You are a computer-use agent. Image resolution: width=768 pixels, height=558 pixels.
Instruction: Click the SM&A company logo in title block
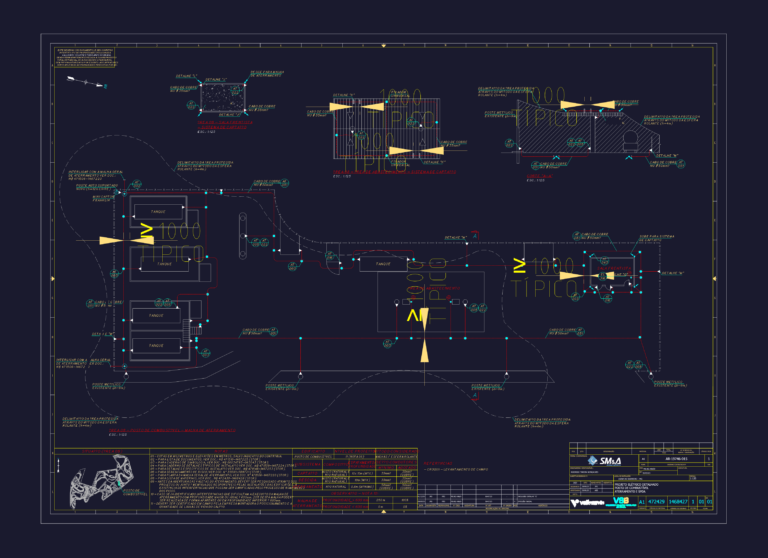tap(604, 461)
